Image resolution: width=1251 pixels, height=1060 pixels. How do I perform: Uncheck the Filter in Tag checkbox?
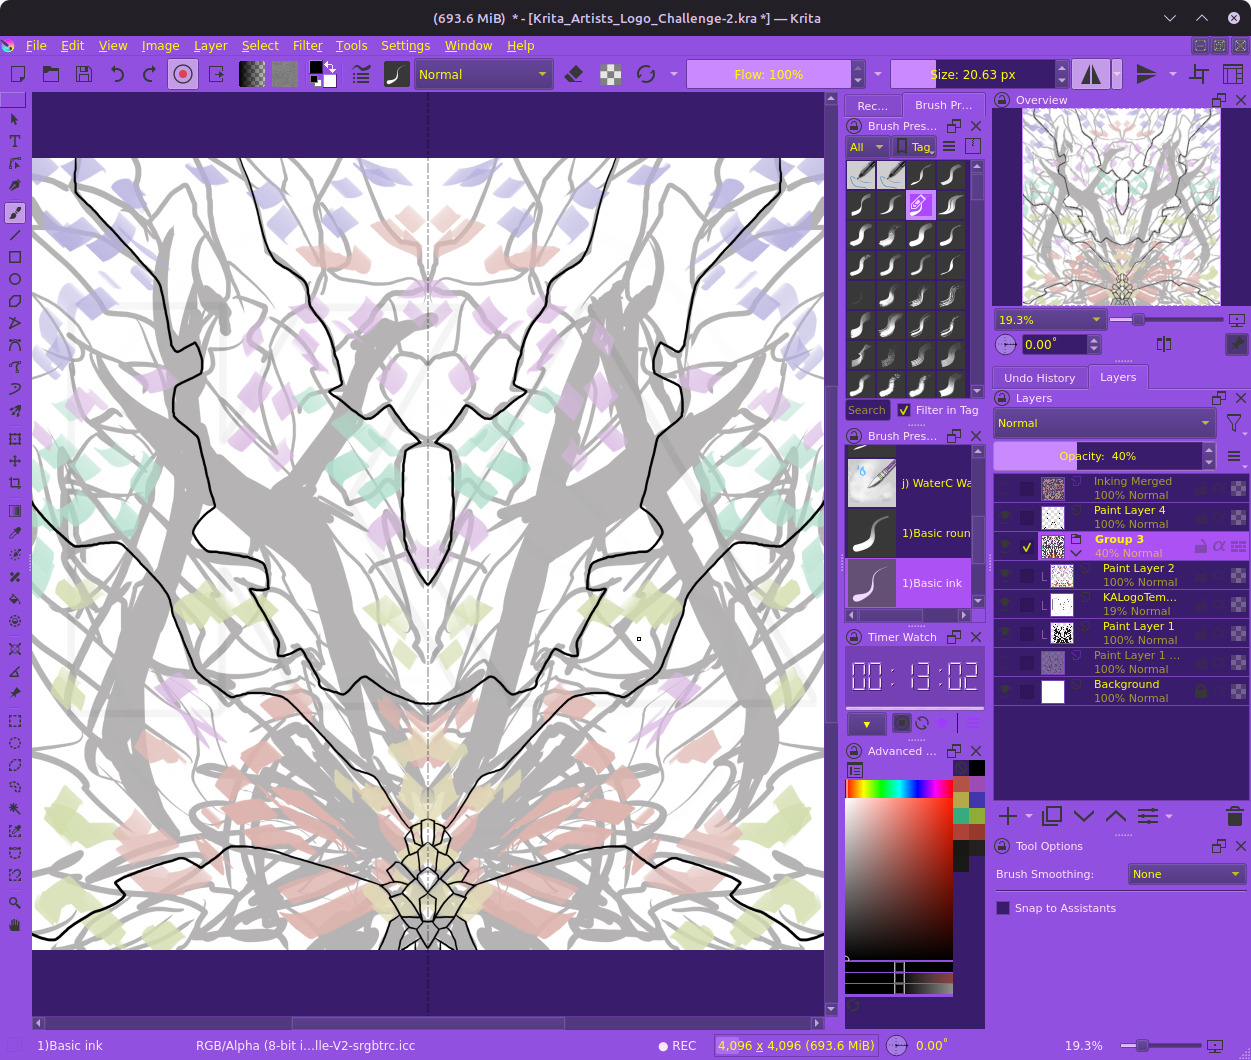click(x=904, y=410)
